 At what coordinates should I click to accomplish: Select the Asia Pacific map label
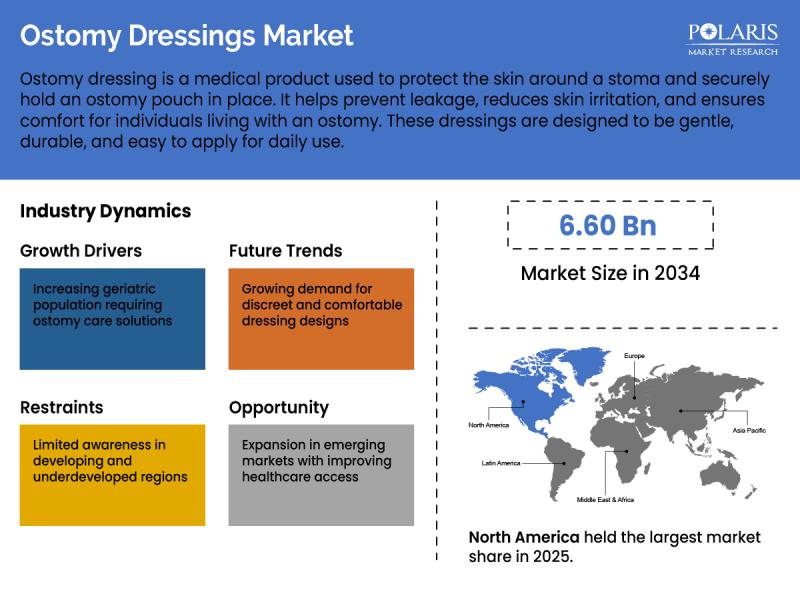[x=748, y=430]
